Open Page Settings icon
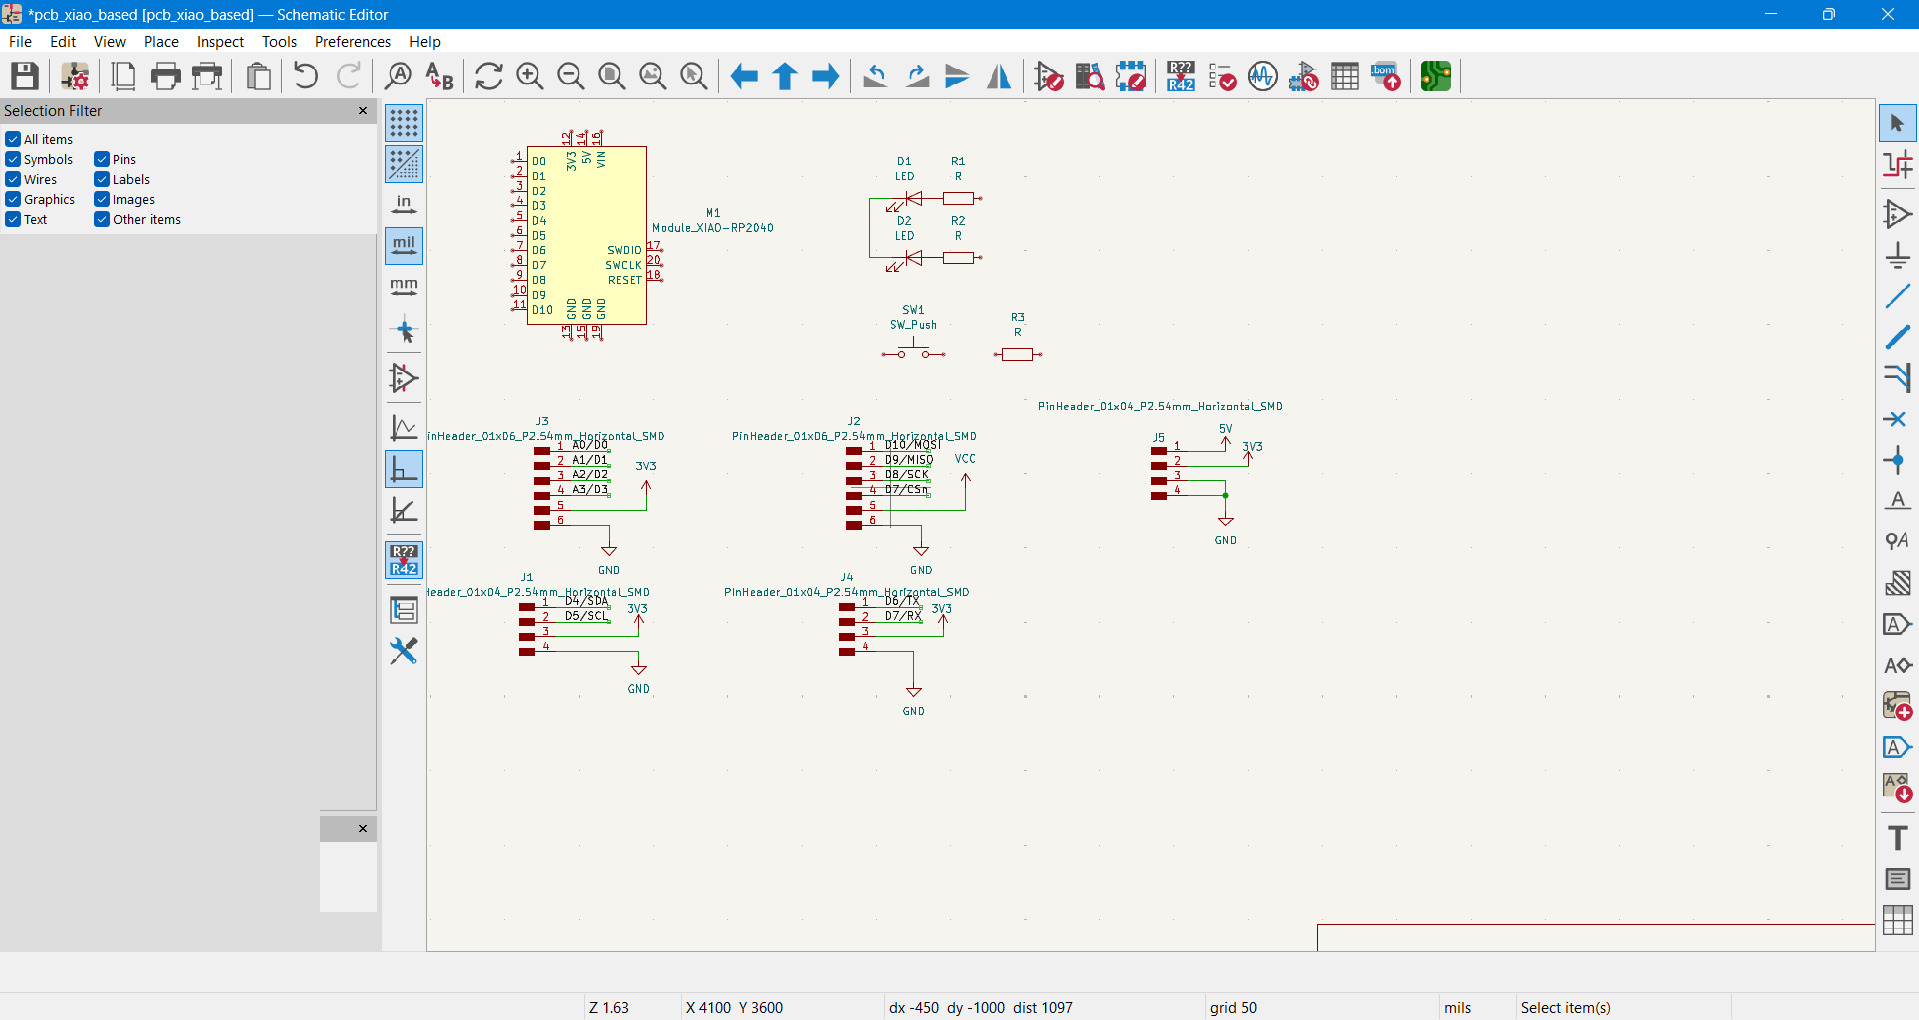The image size is (1919, 1020). (123, 76)
